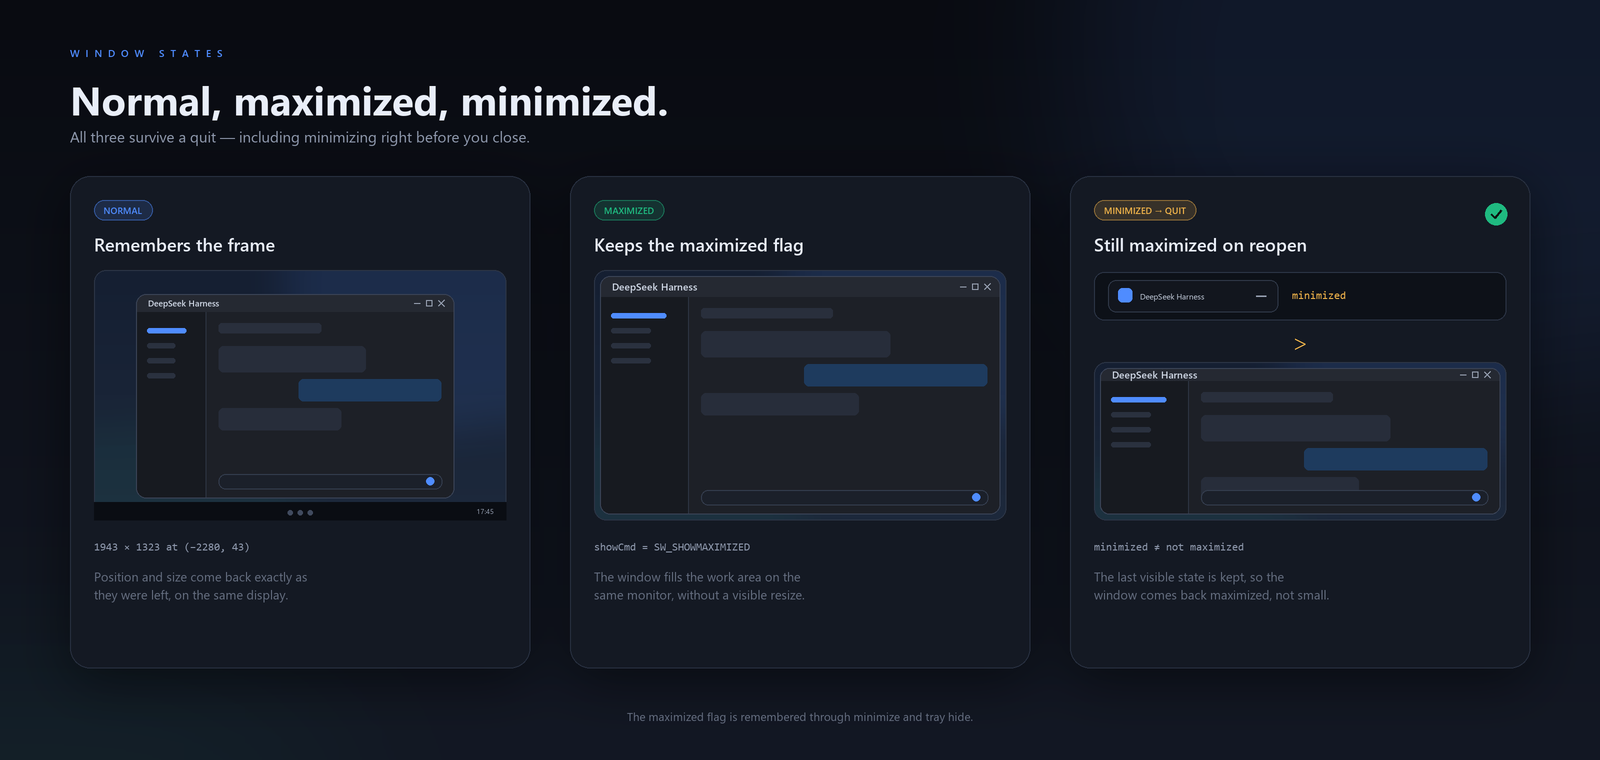Click the 'Remembers the frame' heading
The image size is (1600, 760).
tap(184, 246)
